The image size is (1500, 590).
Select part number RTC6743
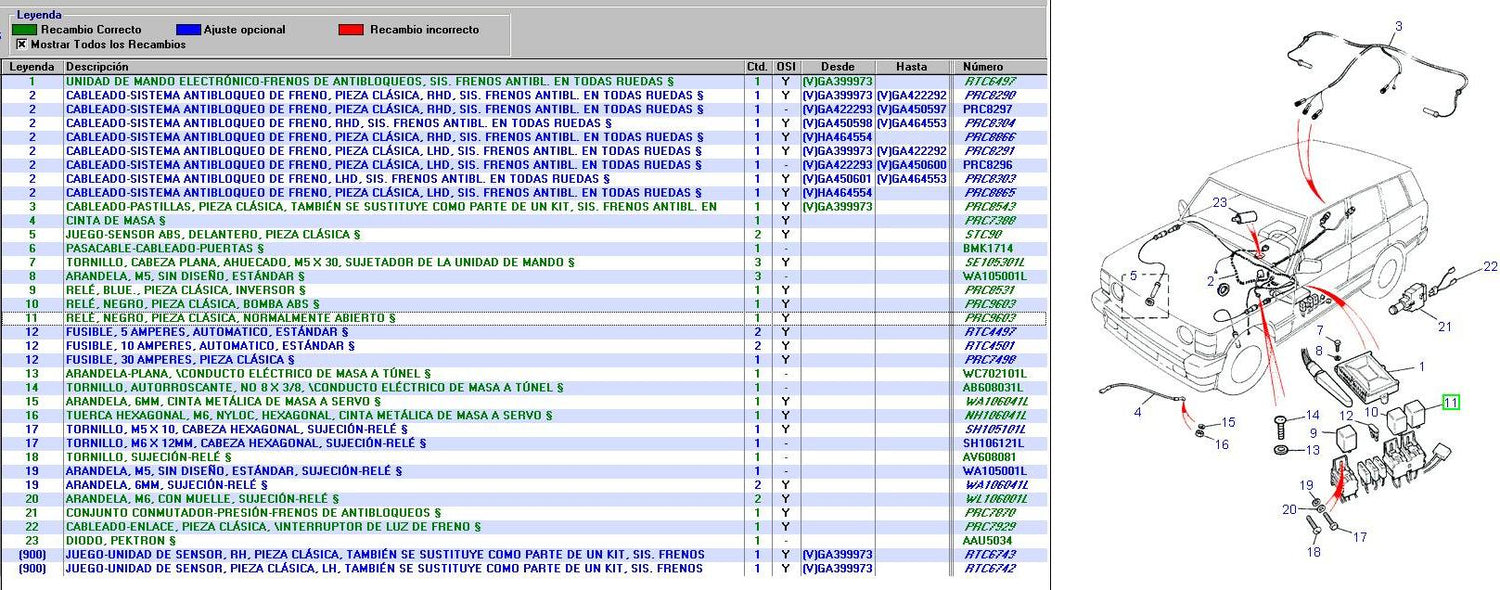(989, 554)
